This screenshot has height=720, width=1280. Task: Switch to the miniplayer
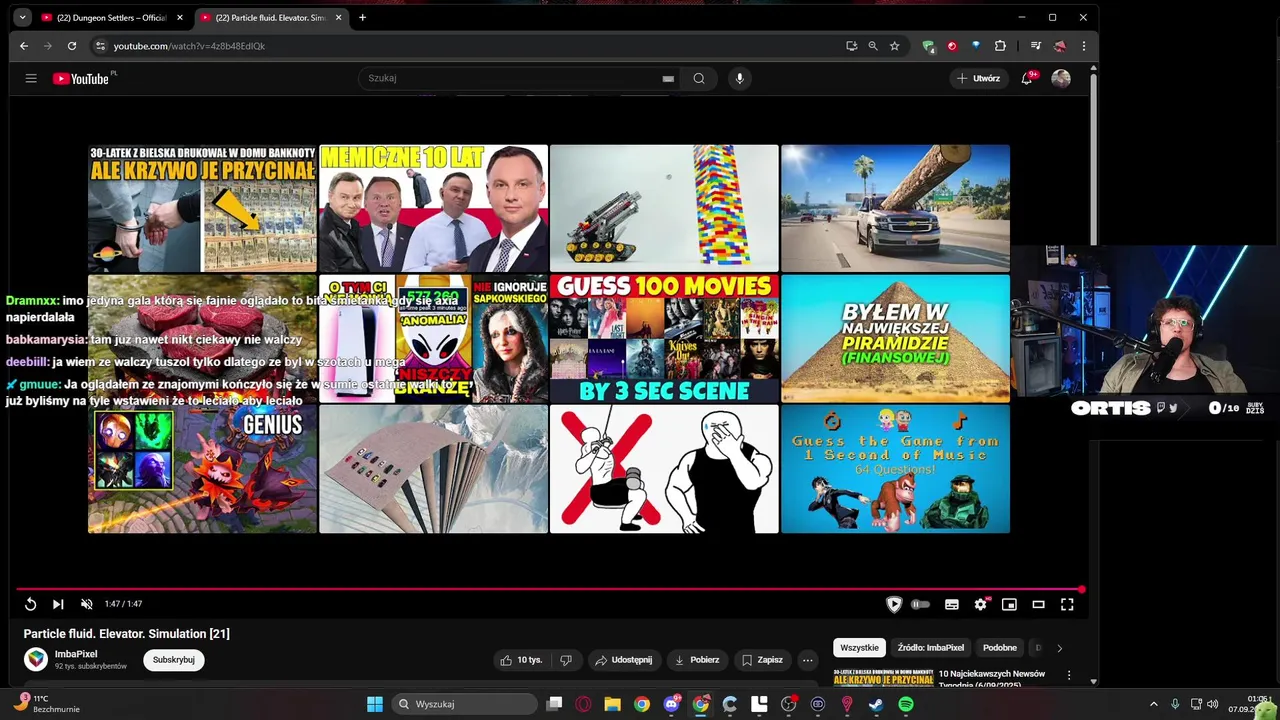pos(1009,604)
